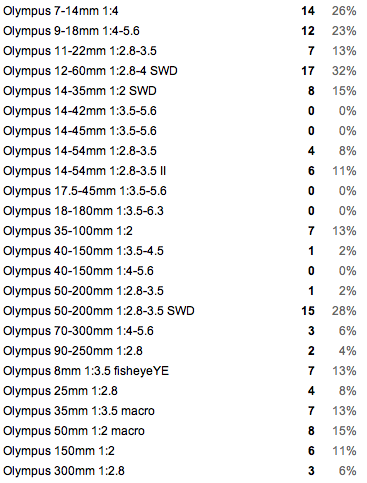Select Olympus 50mm 1:2 macro lens
This screenshot has height=483, width=367.
click(74, 431)
